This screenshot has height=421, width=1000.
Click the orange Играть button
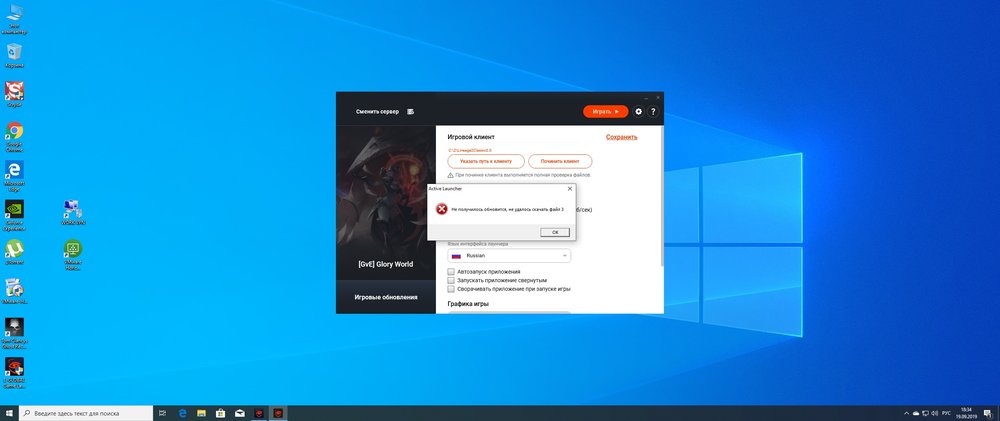point(605,112)
